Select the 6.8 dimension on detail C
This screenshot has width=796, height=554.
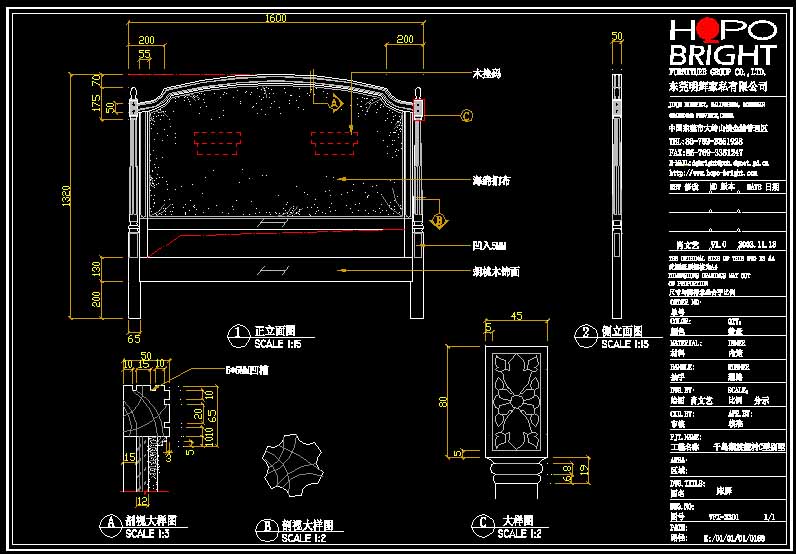click(569, 473)
